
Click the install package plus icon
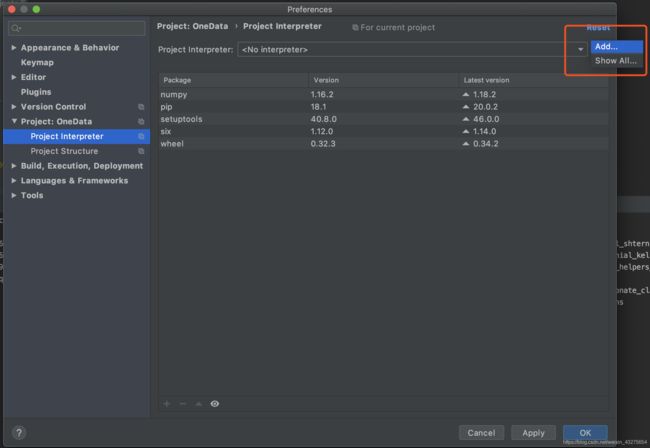pos(167,404)
